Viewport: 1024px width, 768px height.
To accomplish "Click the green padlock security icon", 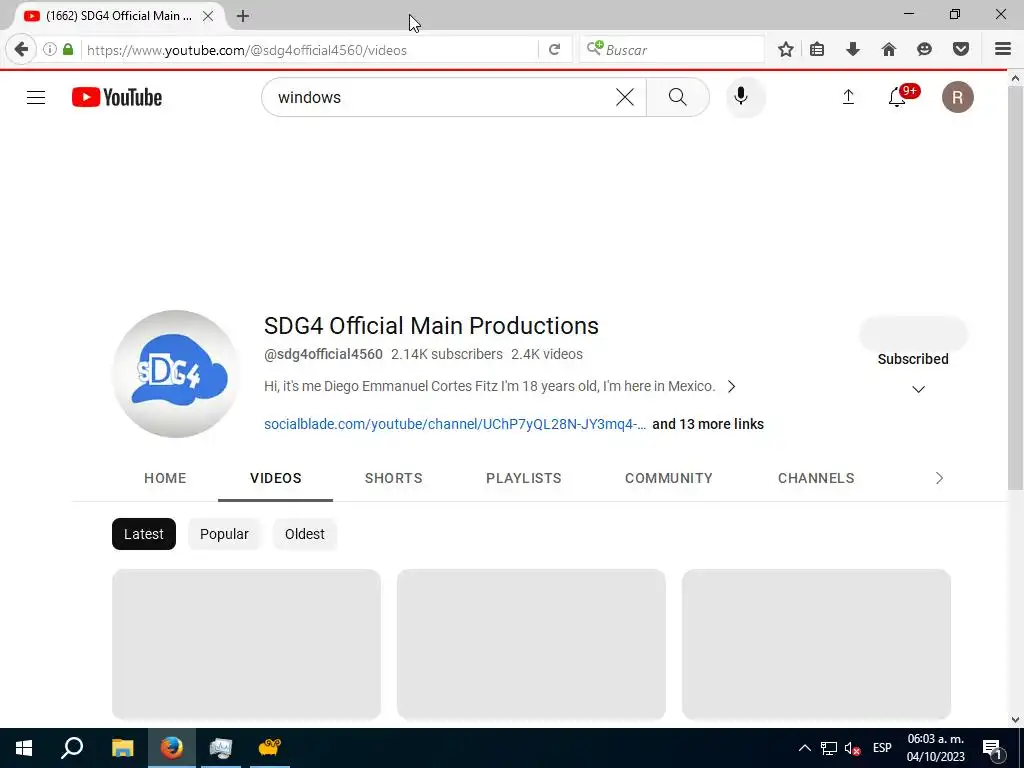I will point(68,49).
